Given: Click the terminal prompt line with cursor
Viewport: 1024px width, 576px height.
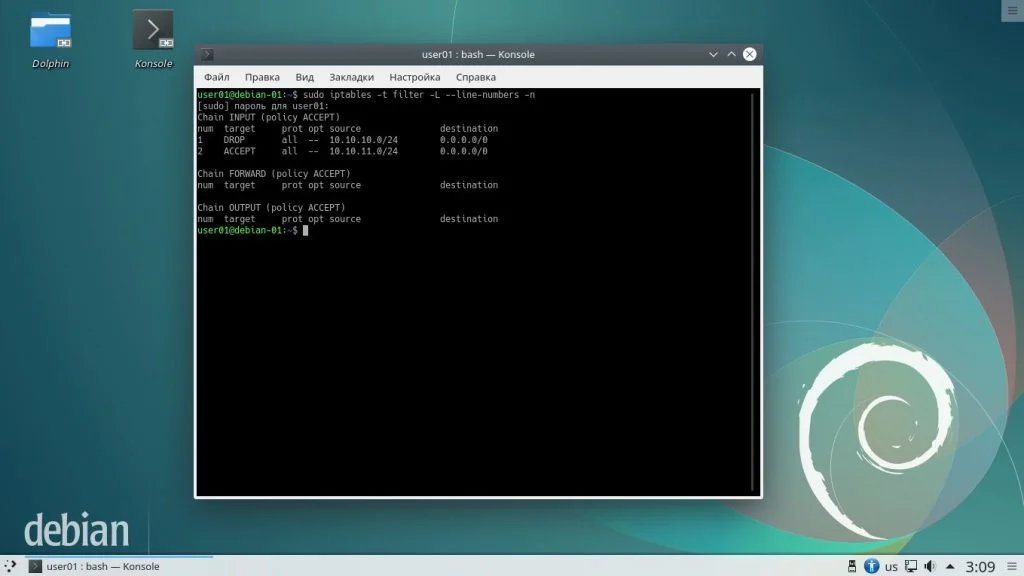Looking at the screenshot, I should [x=253, y=230].
